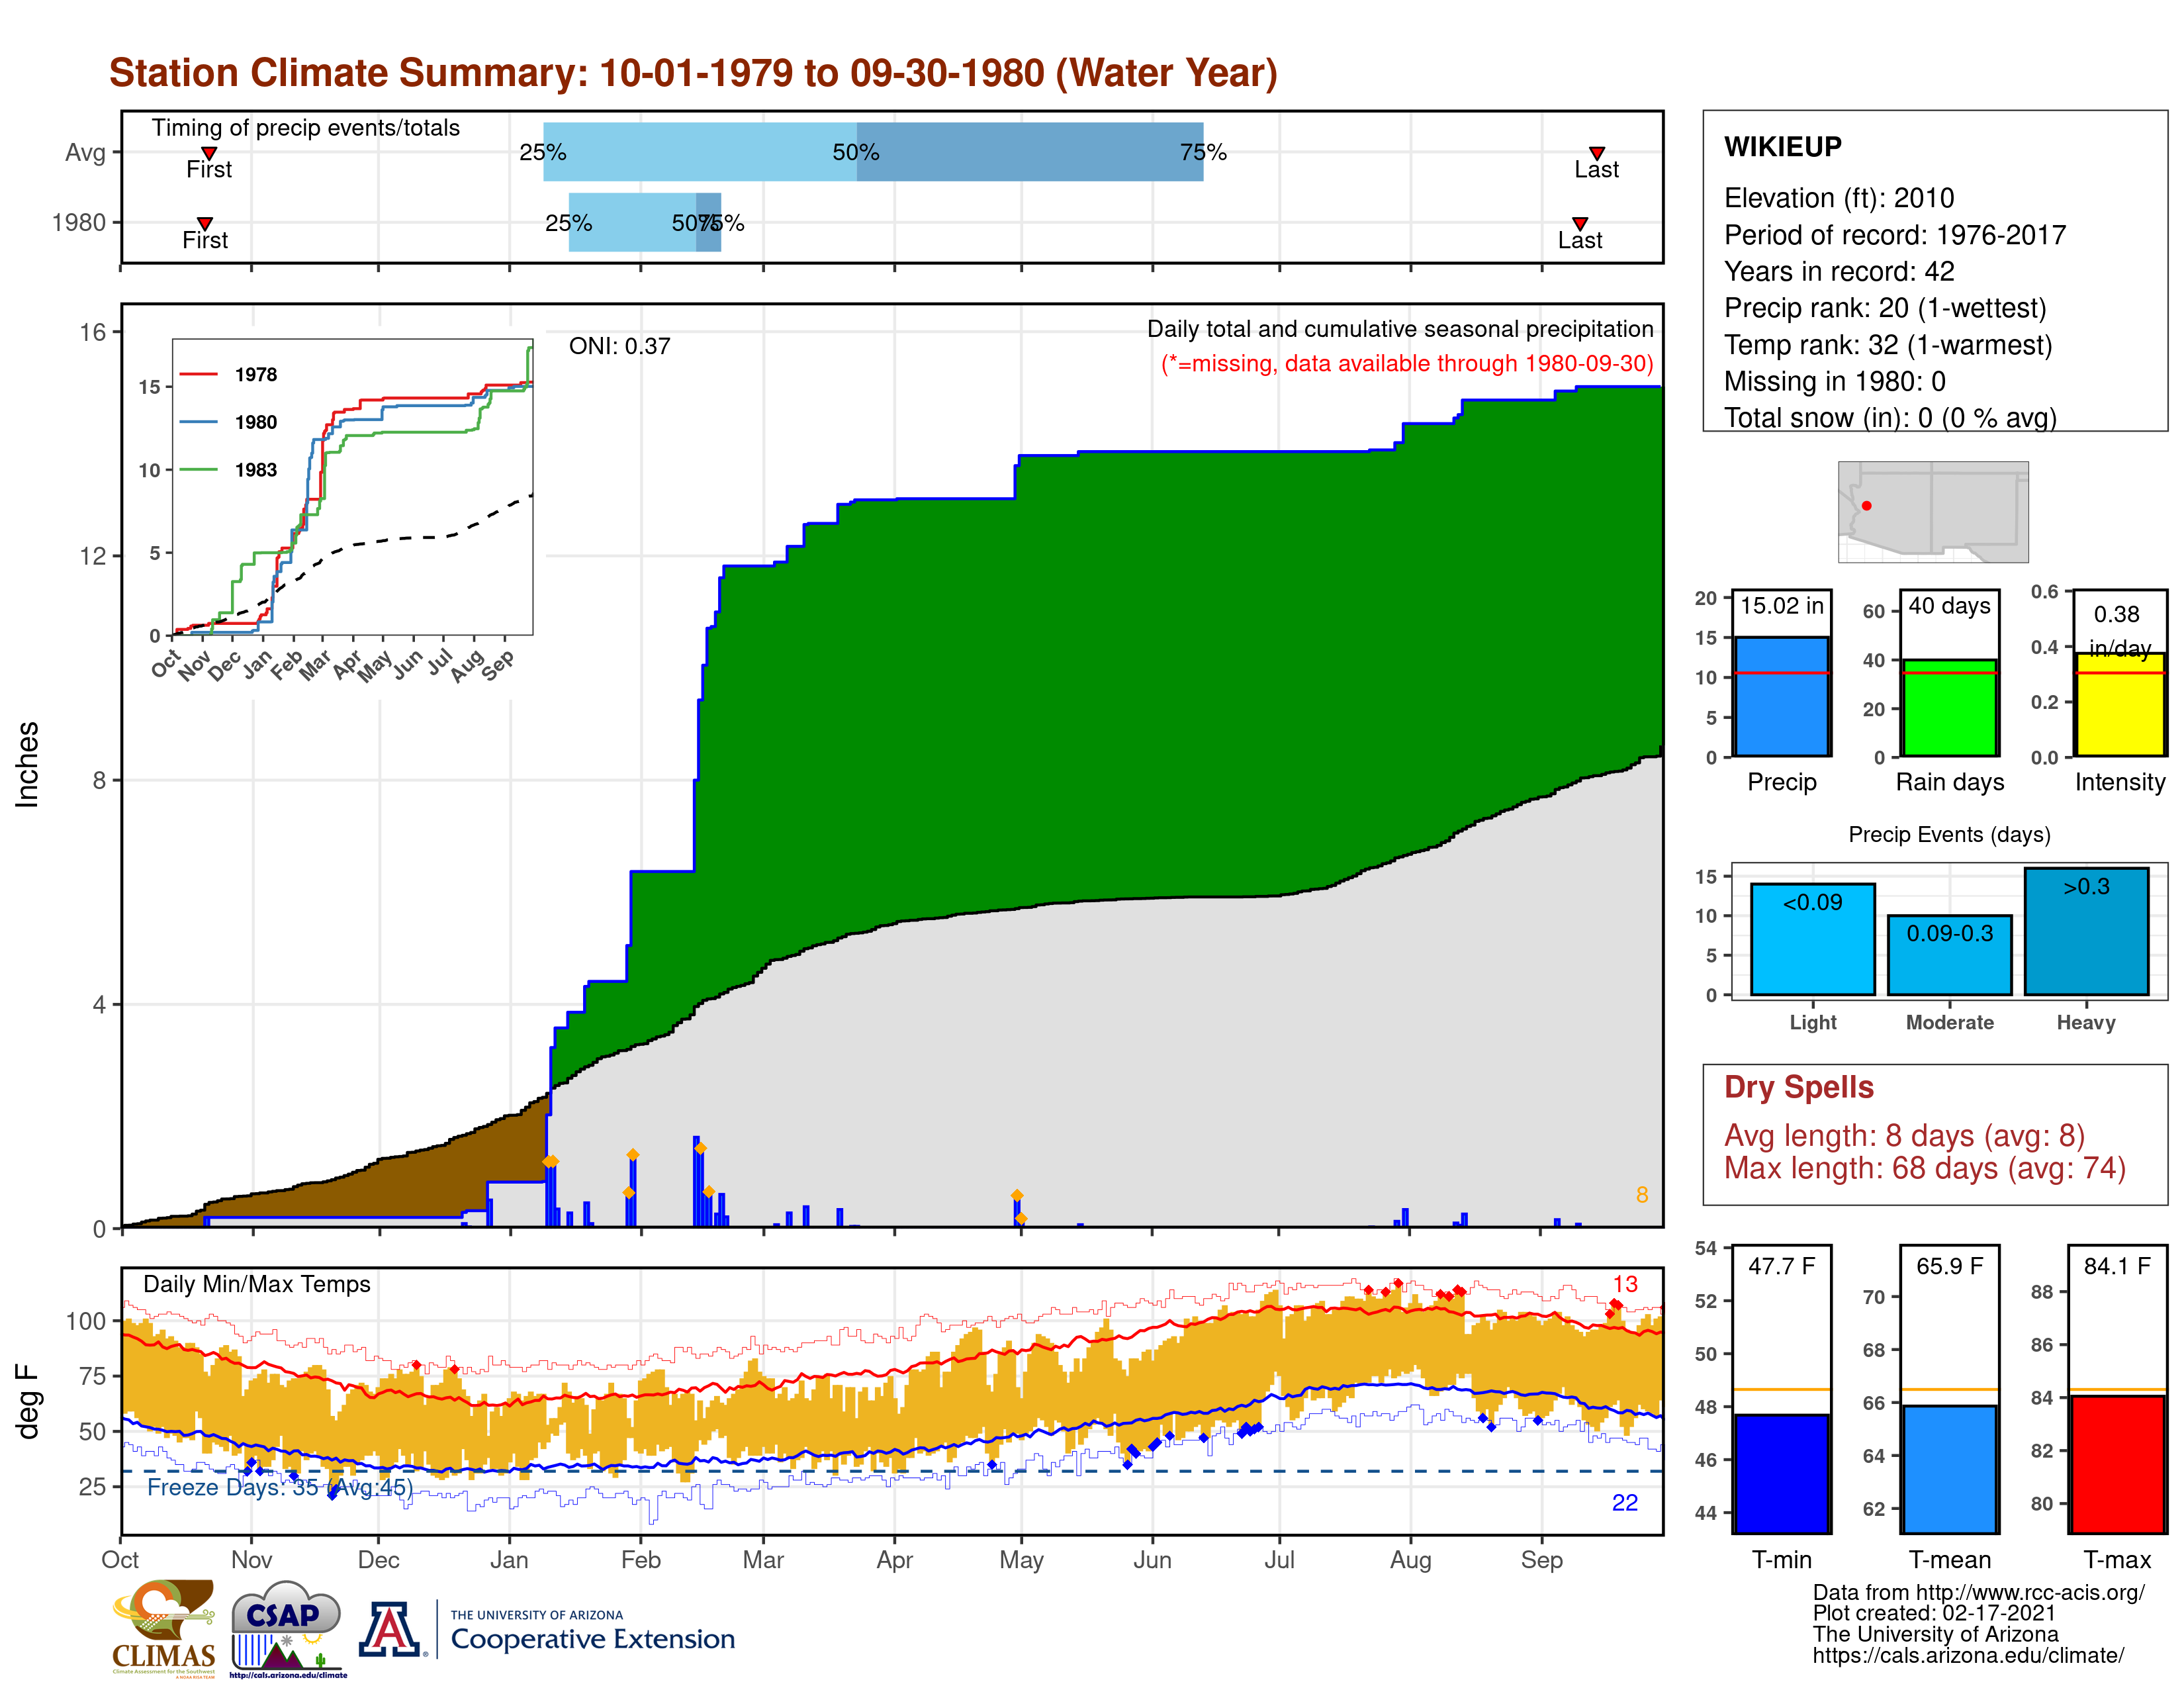The width and height of the screenshot is (2184, 1688).
Task: Click the ONI: 0.37 label
Action: coord(620,346)
